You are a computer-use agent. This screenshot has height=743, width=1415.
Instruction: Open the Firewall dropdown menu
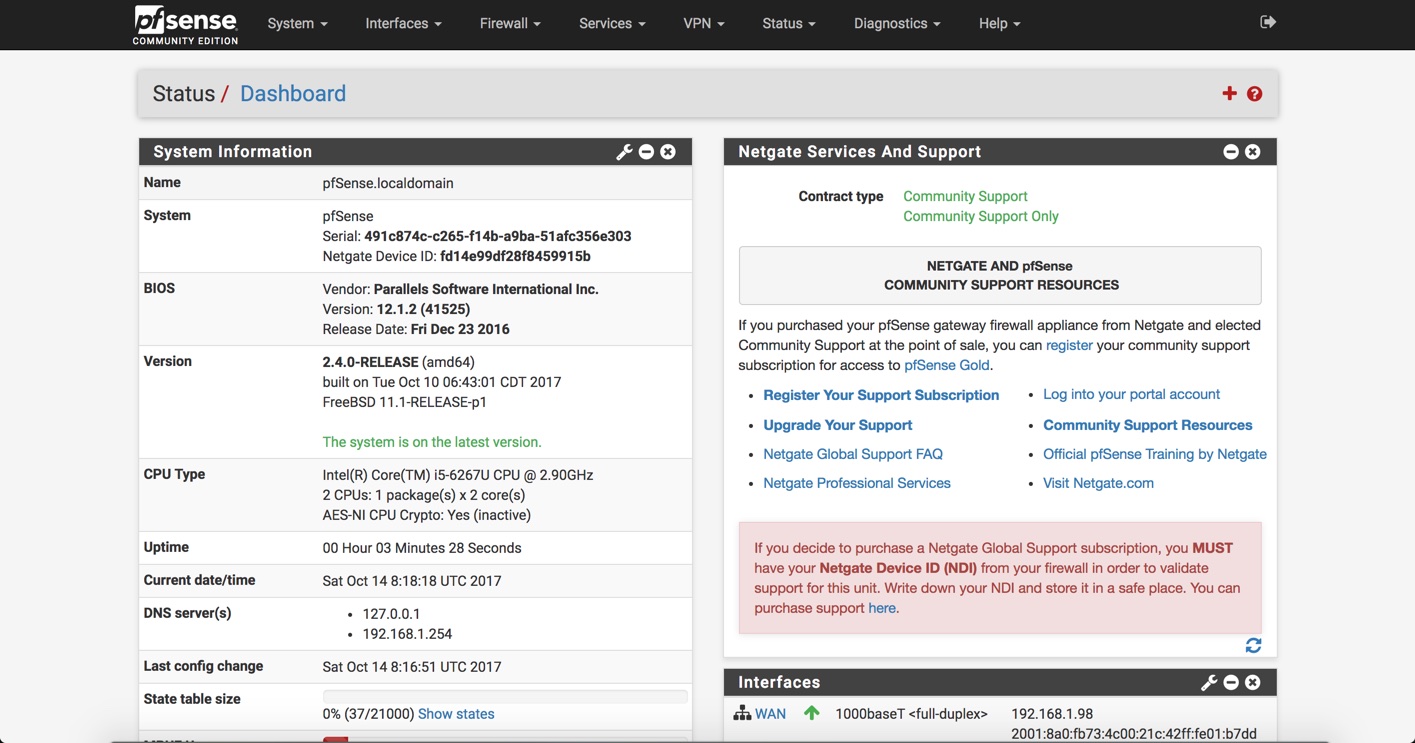pos(509,22)
